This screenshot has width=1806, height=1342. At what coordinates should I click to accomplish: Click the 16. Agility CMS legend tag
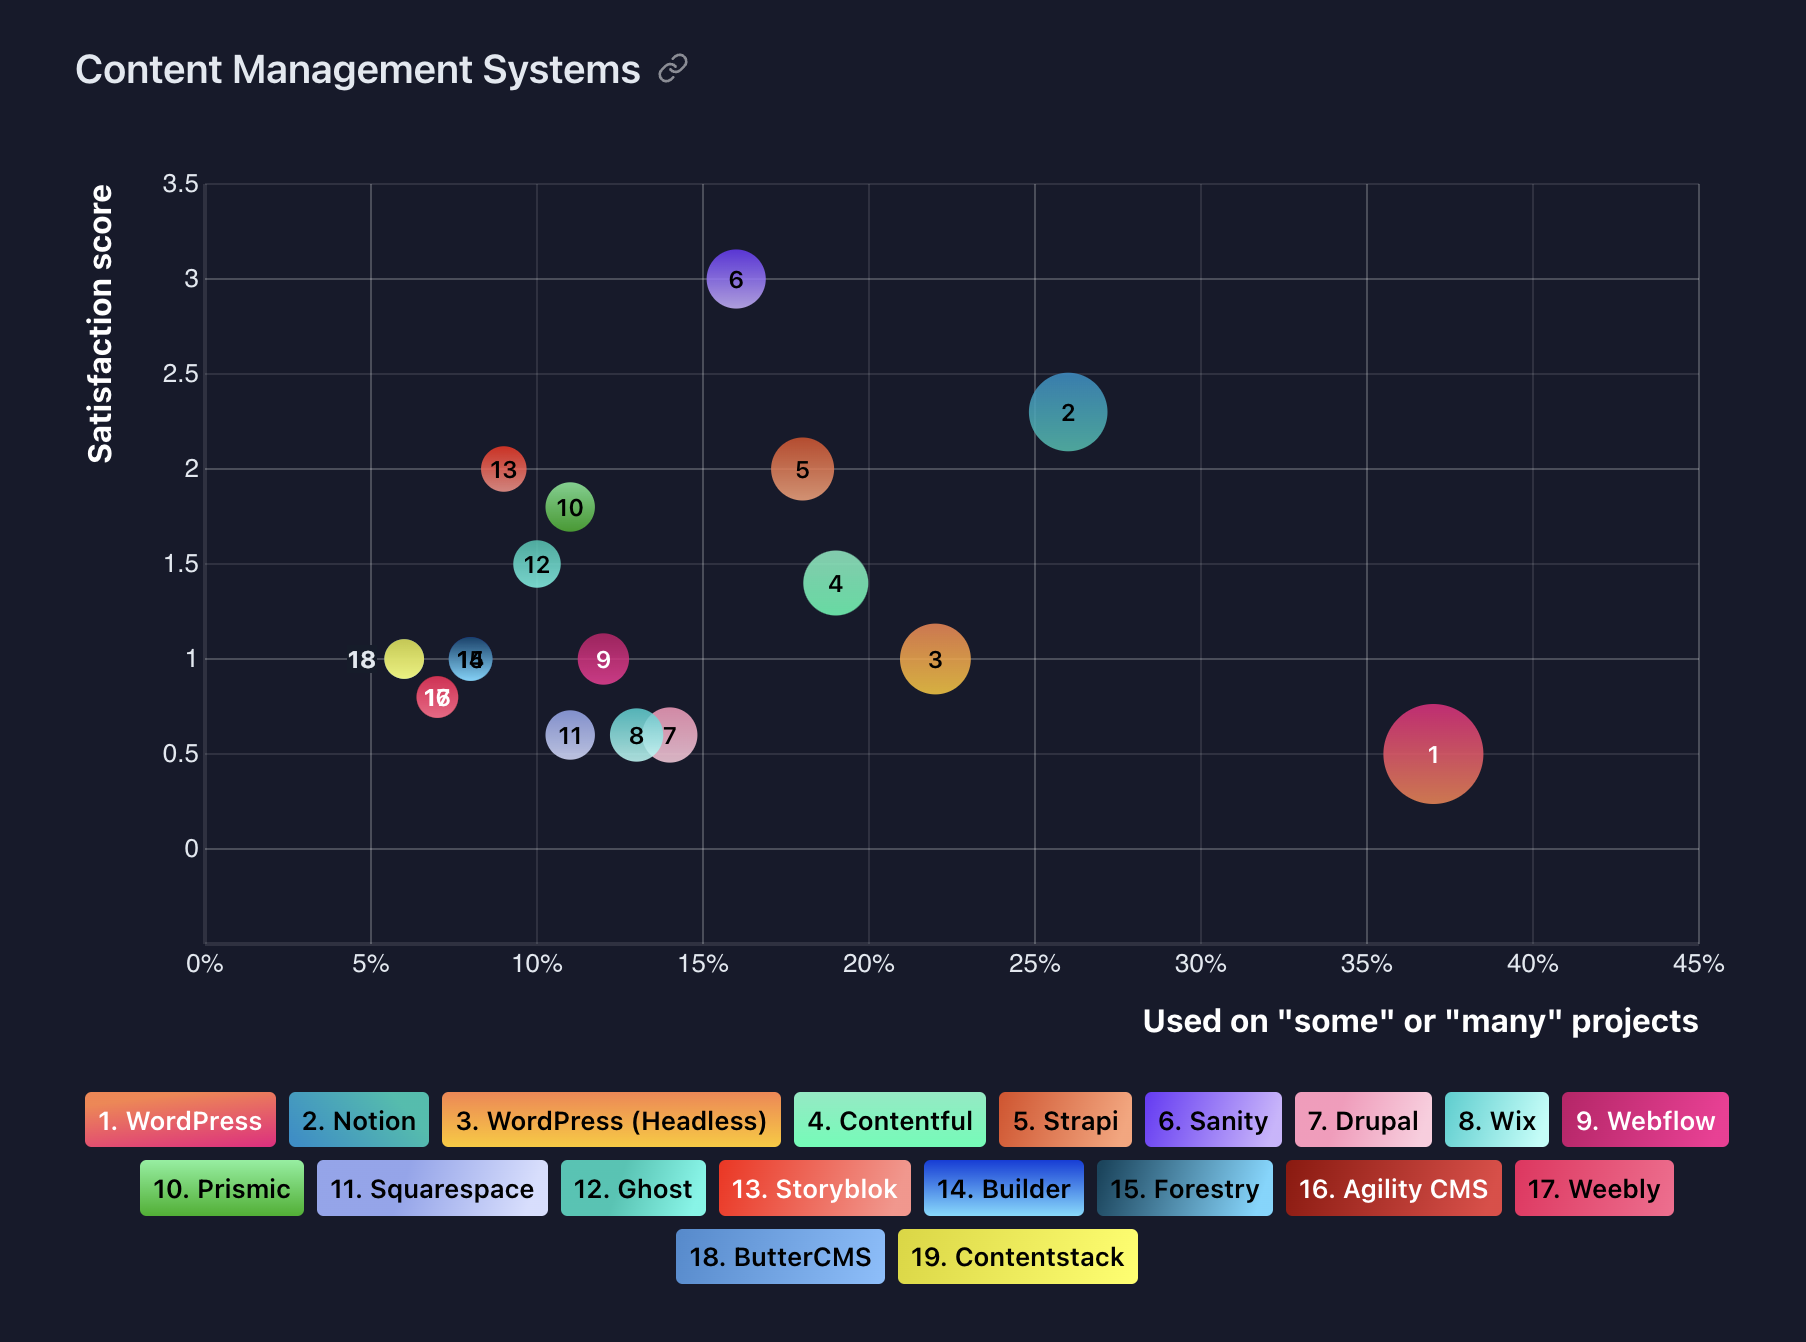click(x=1394, y=1188)
